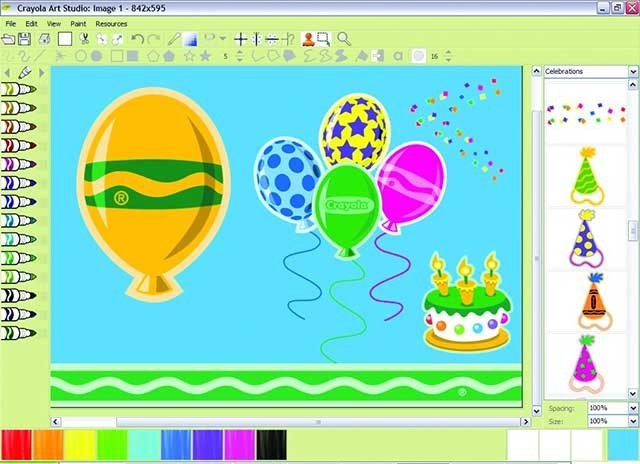Open the Size 100% dropdown
Viewport: 640px width, 464px height.
633,421
